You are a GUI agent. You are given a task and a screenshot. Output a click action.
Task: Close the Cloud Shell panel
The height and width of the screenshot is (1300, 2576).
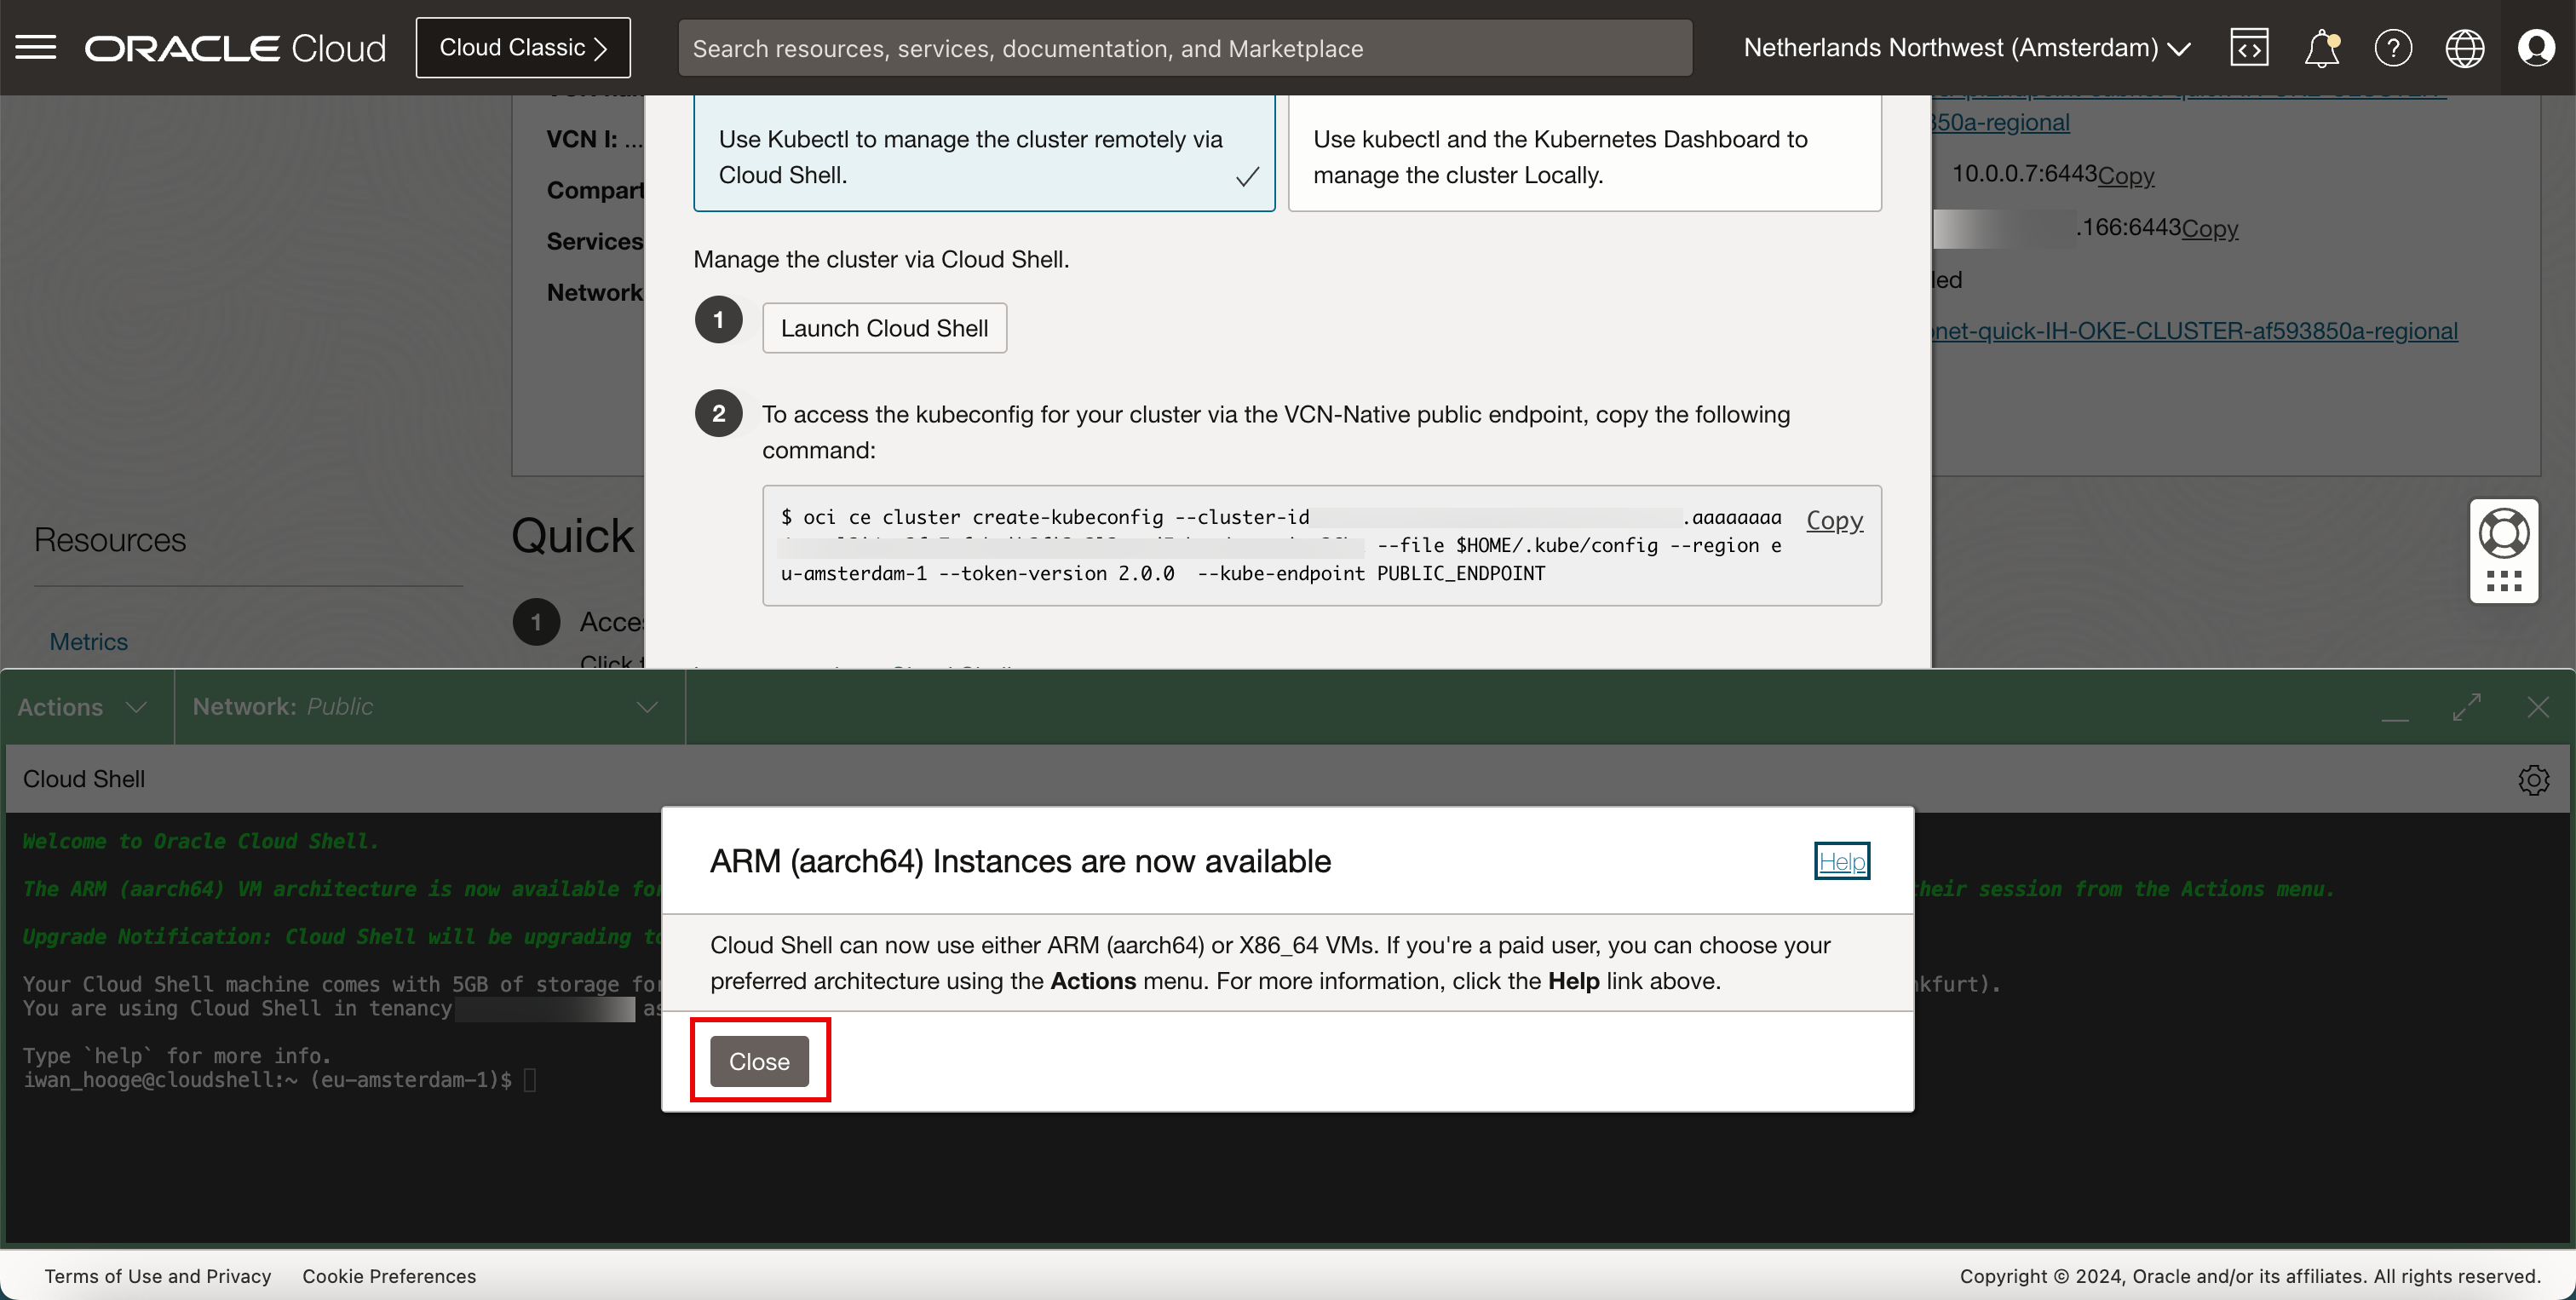click(2538, 708)
